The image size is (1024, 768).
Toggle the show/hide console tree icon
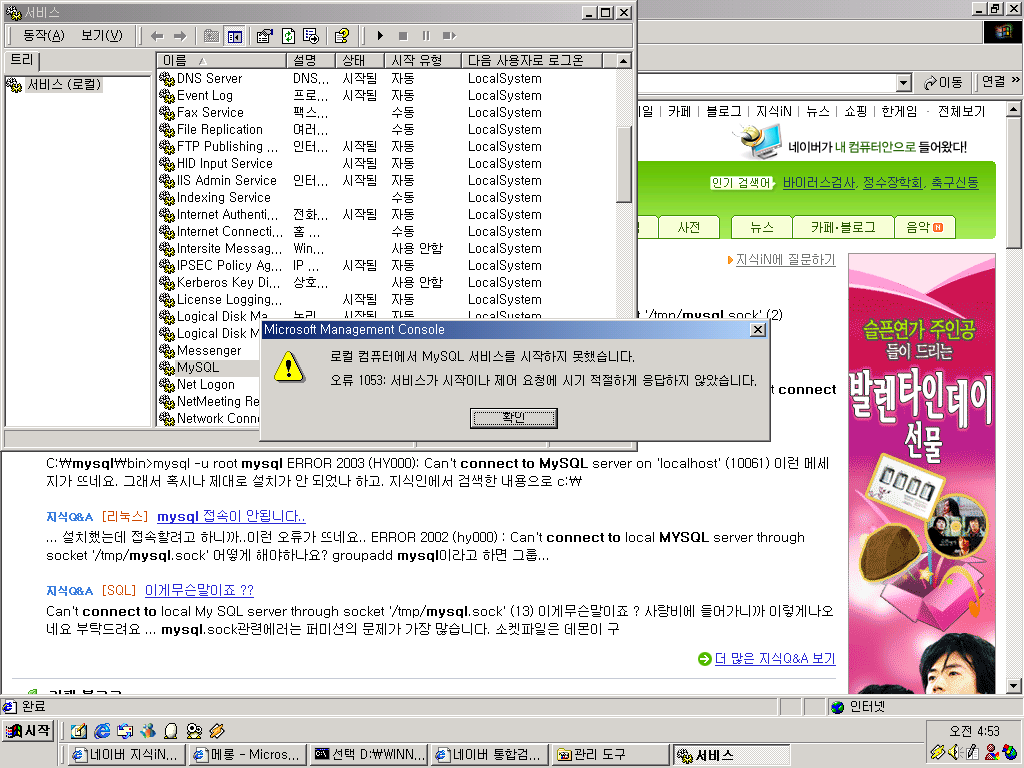pyautogui.click(x=234, y=36)
